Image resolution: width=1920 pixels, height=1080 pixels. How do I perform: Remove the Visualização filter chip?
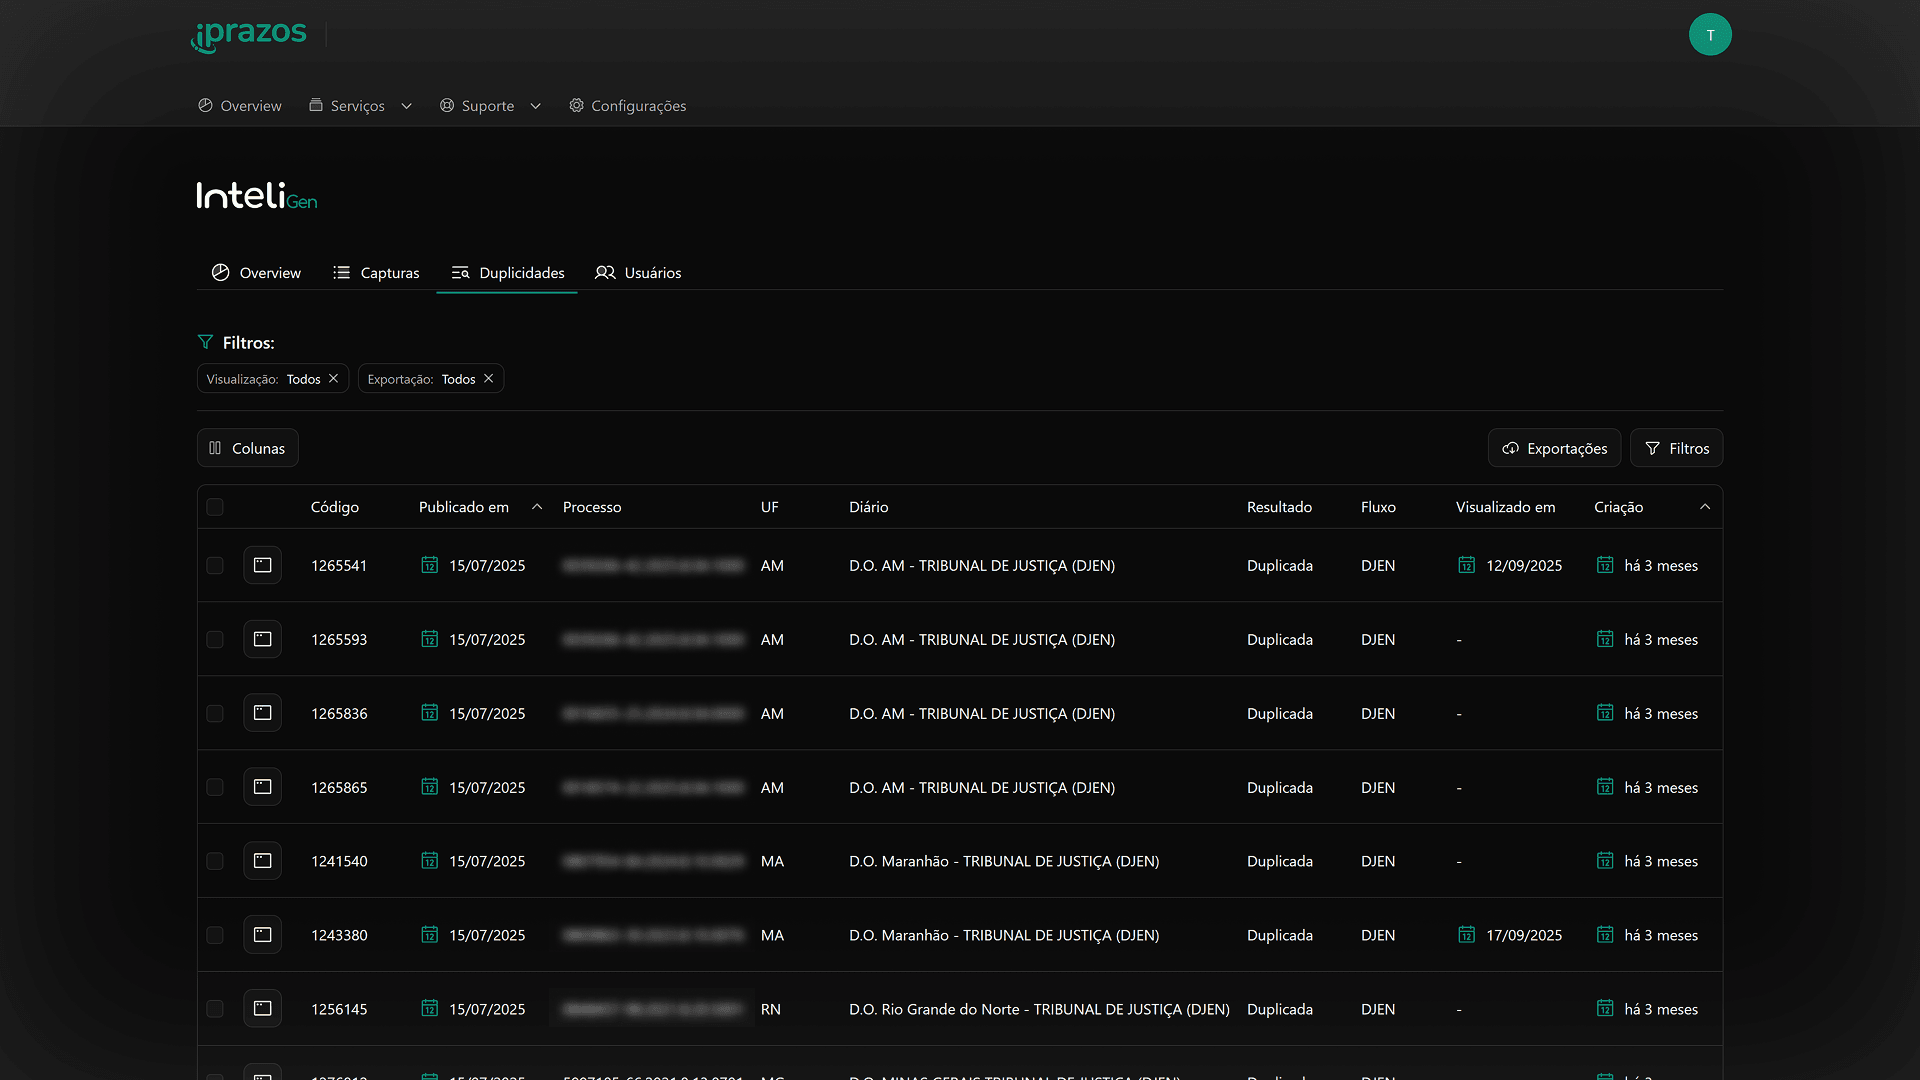(334, 379)
